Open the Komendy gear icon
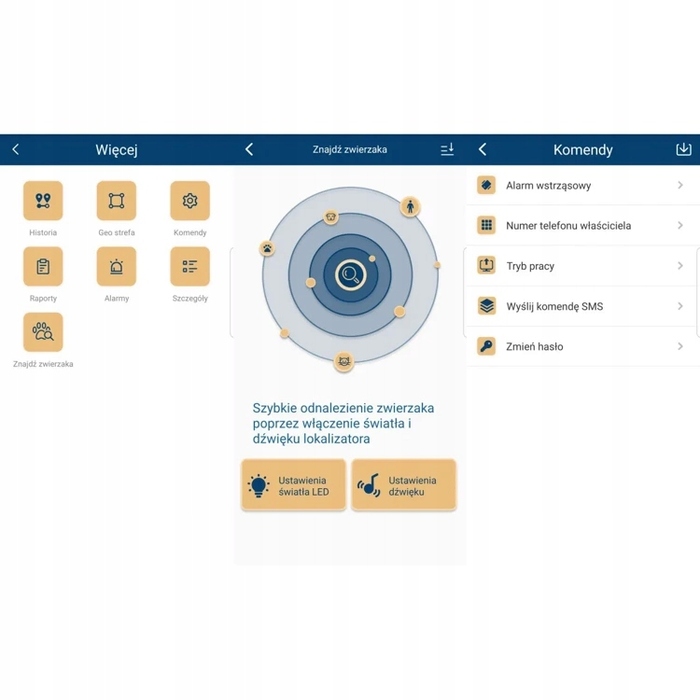This screenshot has height=700, width=700. coord(190,201)
